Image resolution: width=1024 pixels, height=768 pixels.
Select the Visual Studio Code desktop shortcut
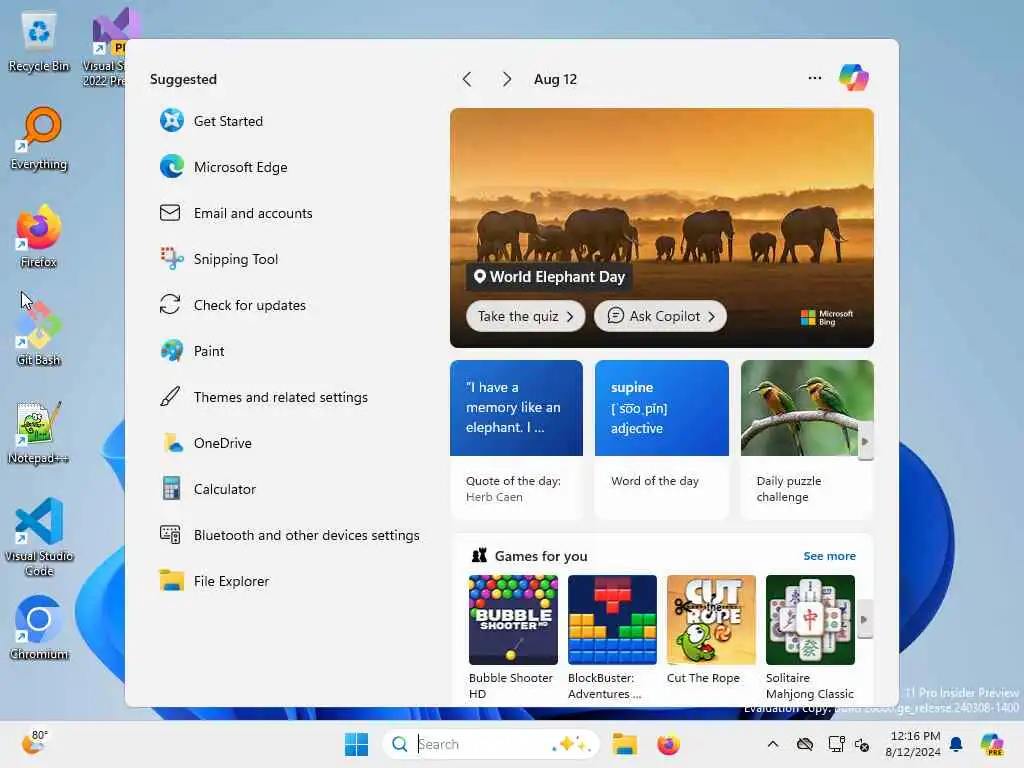pos(39,537)
